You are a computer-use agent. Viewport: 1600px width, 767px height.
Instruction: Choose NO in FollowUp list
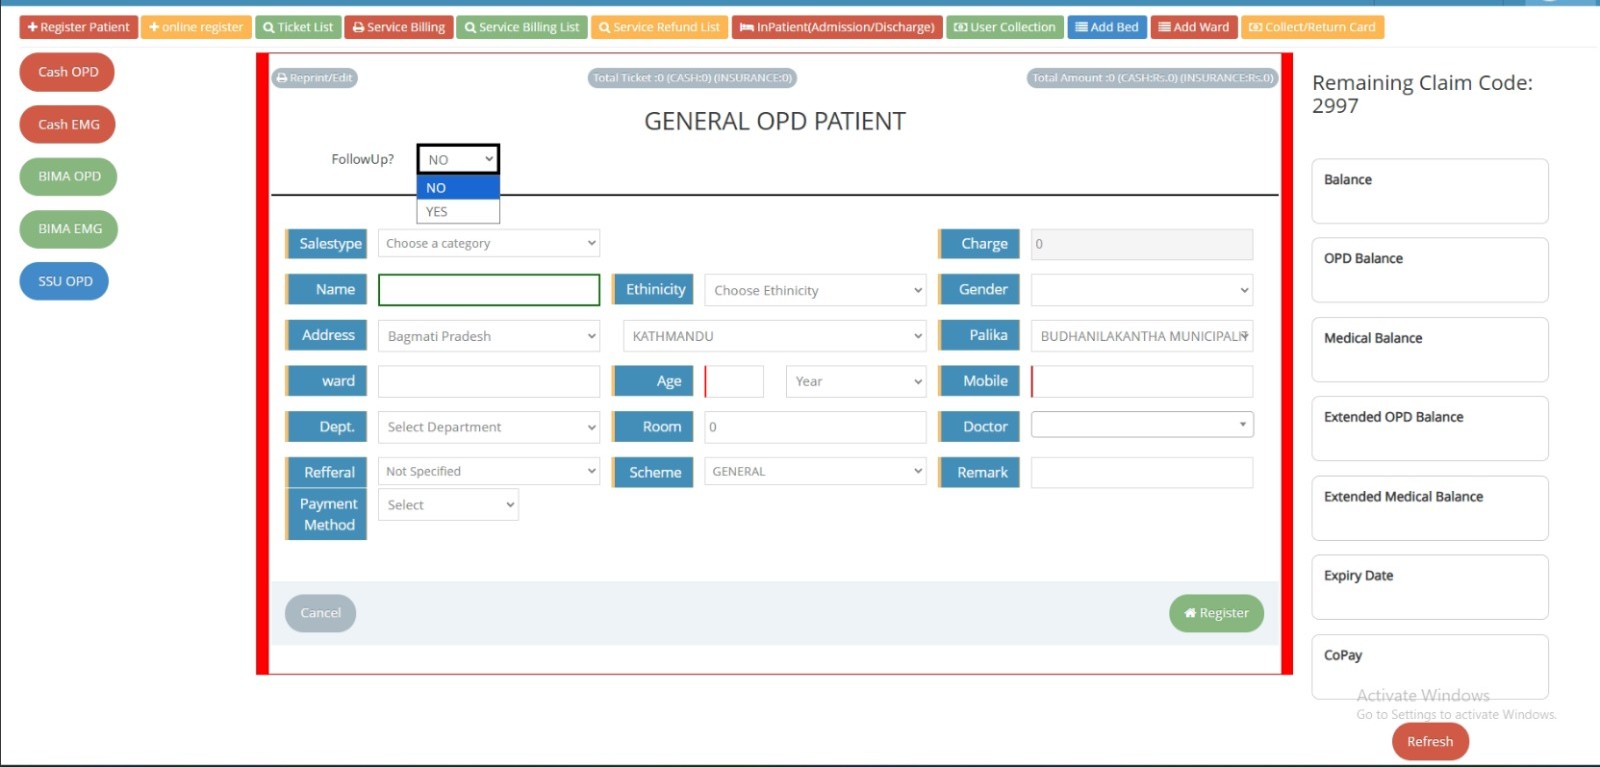(x=458, y=188)
